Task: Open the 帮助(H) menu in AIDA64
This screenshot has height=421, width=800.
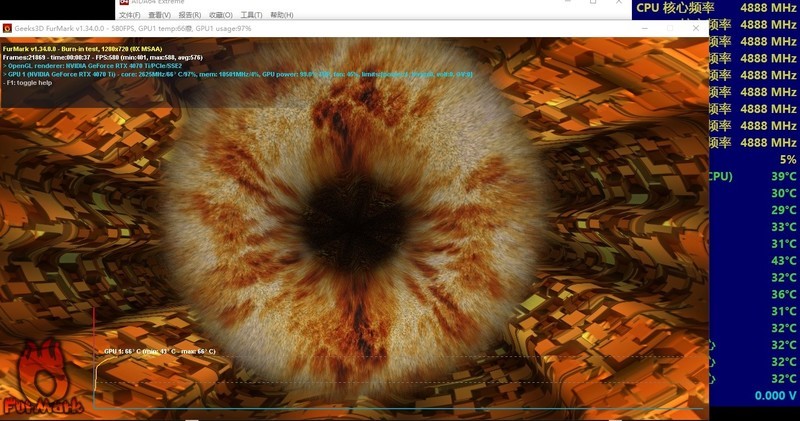Action: (x=282, y=15)
